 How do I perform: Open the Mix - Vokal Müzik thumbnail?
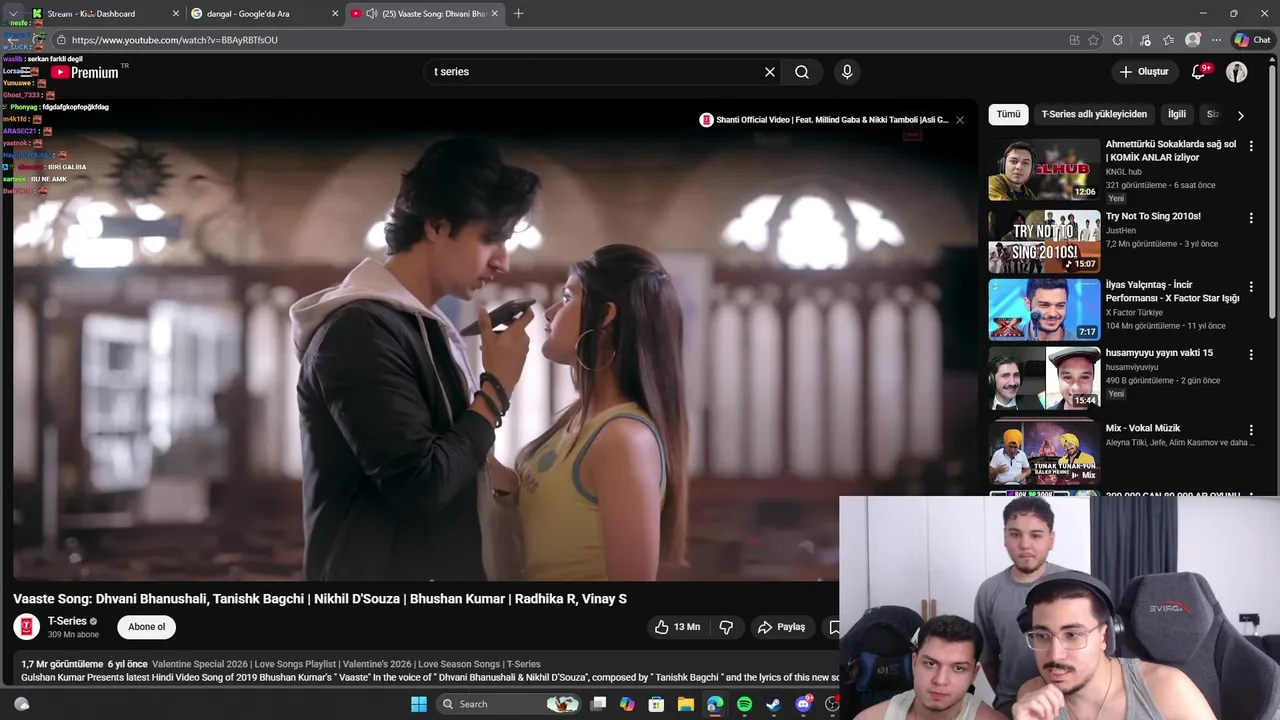click(x=1044, y=452)
